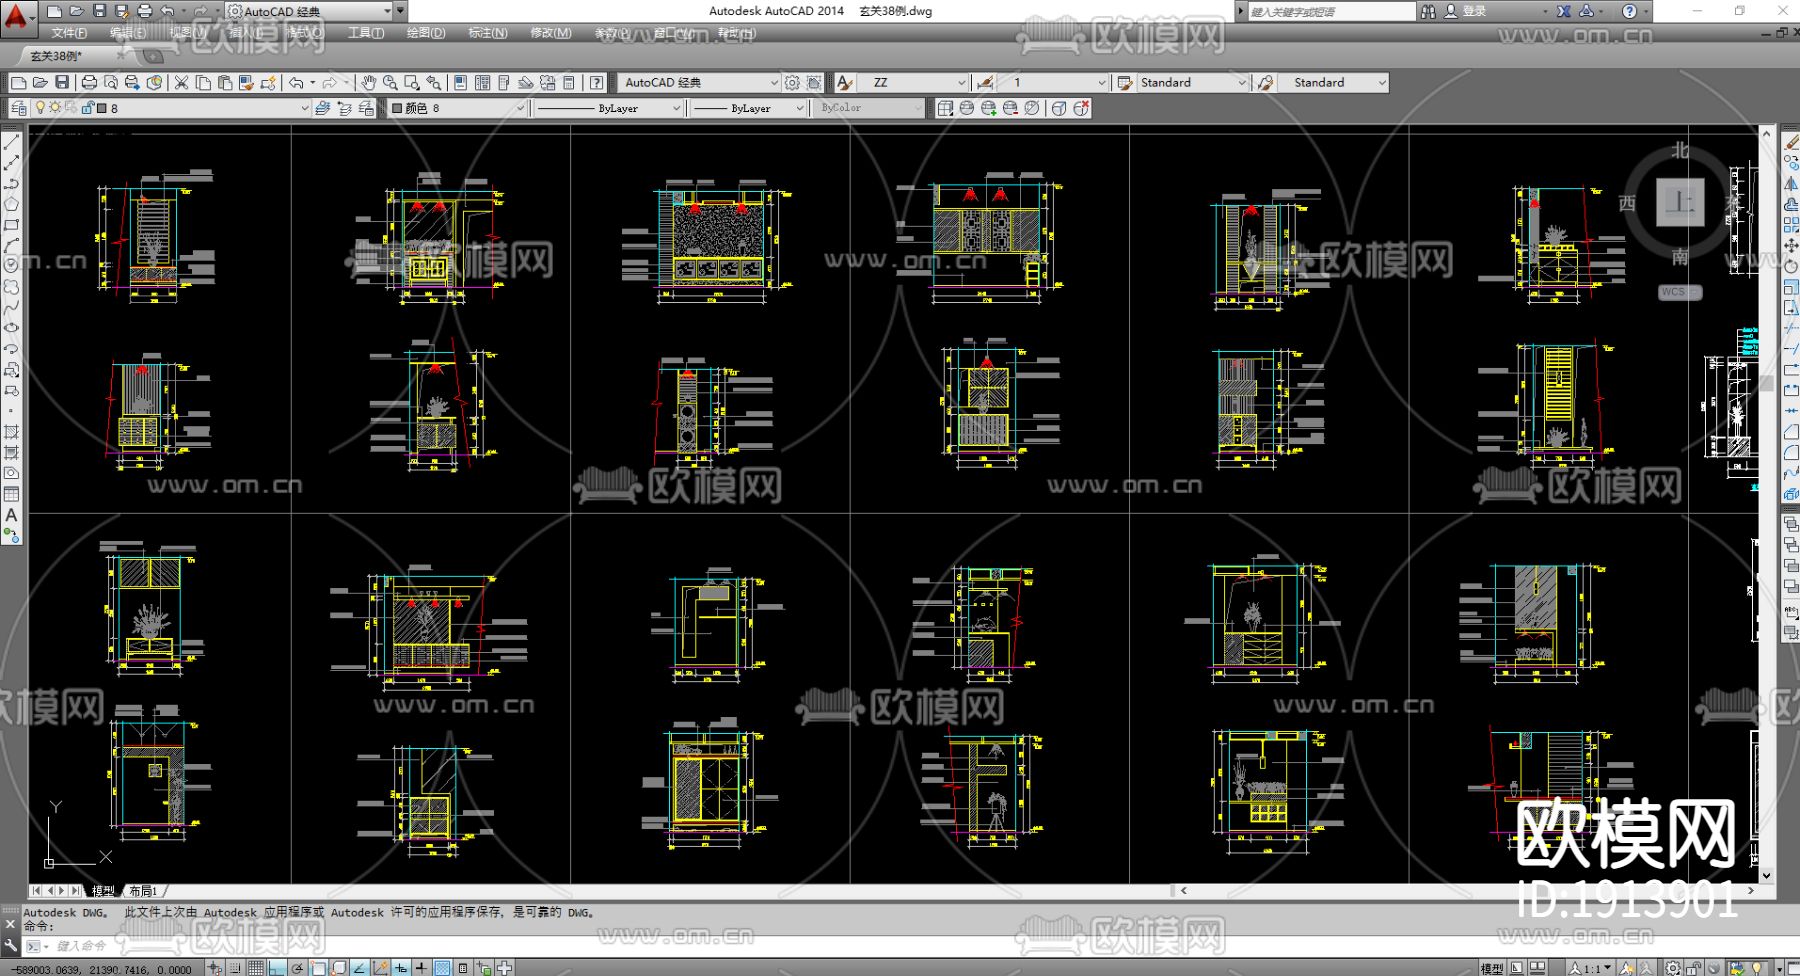Expand the 颜色 8 color dropdown
The width and height of the screenshot is (1800, 976).
pos(520,108)
